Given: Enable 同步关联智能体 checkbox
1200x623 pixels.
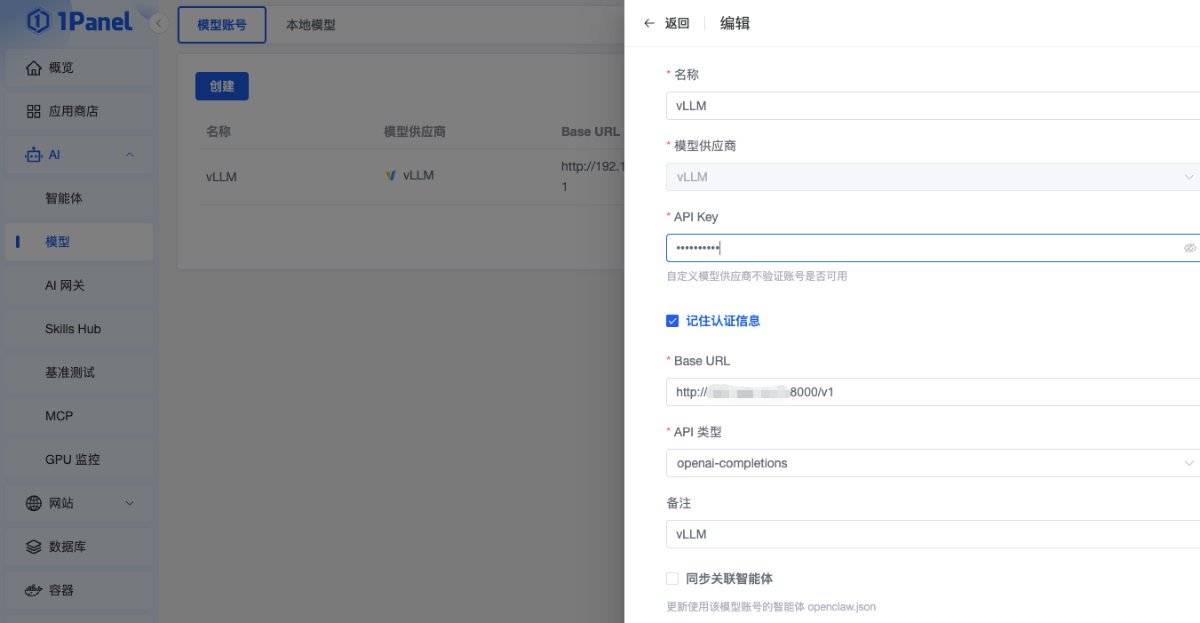Looking at the screenshot, I should 672,578.
